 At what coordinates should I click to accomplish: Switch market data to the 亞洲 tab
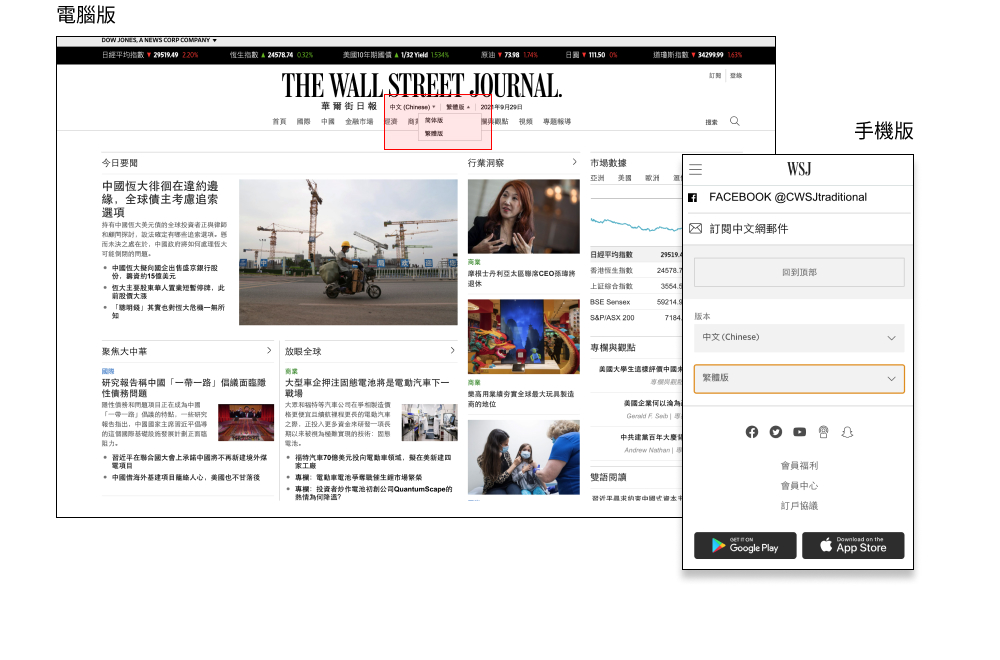[598, 179]
